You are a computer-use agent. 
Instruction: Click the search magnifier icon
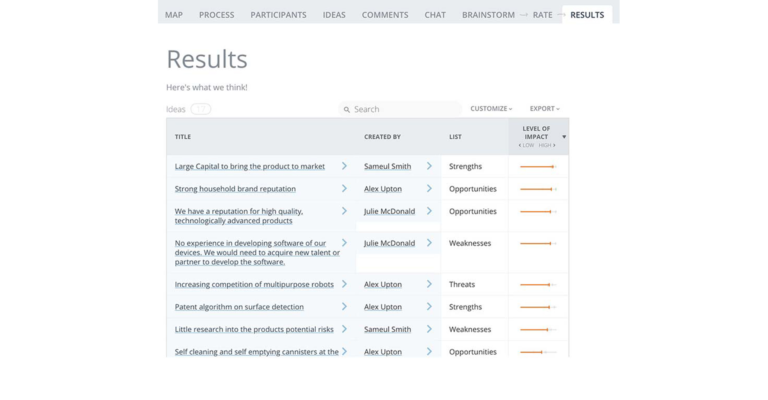pos(347,110)
